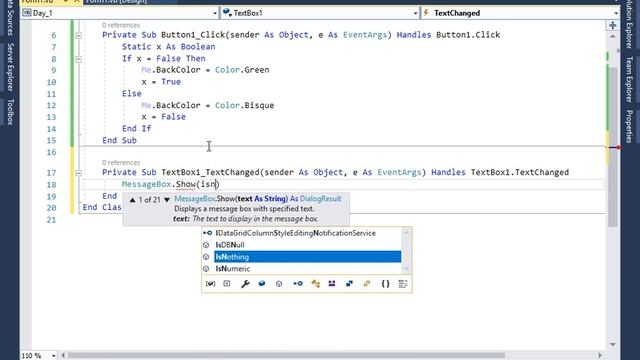Toggle the Interfaces filter icon
The height and width of the screenshot is (360, 640).
[x=298, y=284]
